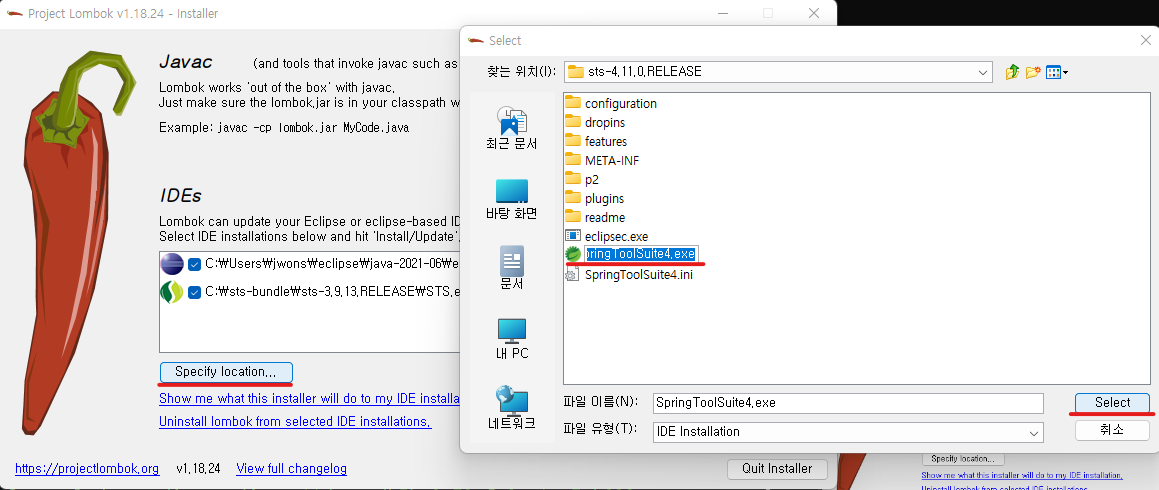Click the readme folder icon
Image resolution: width=1159 pixels, height=490 pixels.
(x=573, y=217)
